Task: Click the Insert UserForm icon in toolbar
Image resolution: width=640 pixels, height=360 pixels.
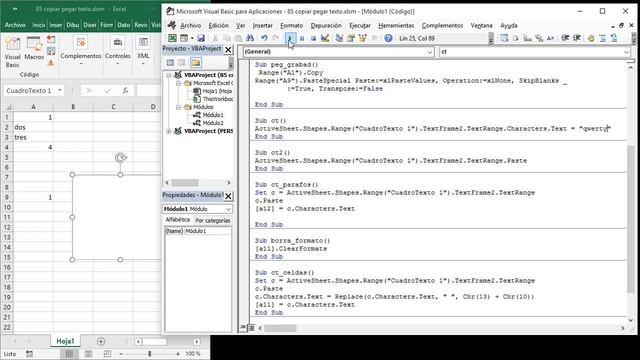Action: click(184, 38)
